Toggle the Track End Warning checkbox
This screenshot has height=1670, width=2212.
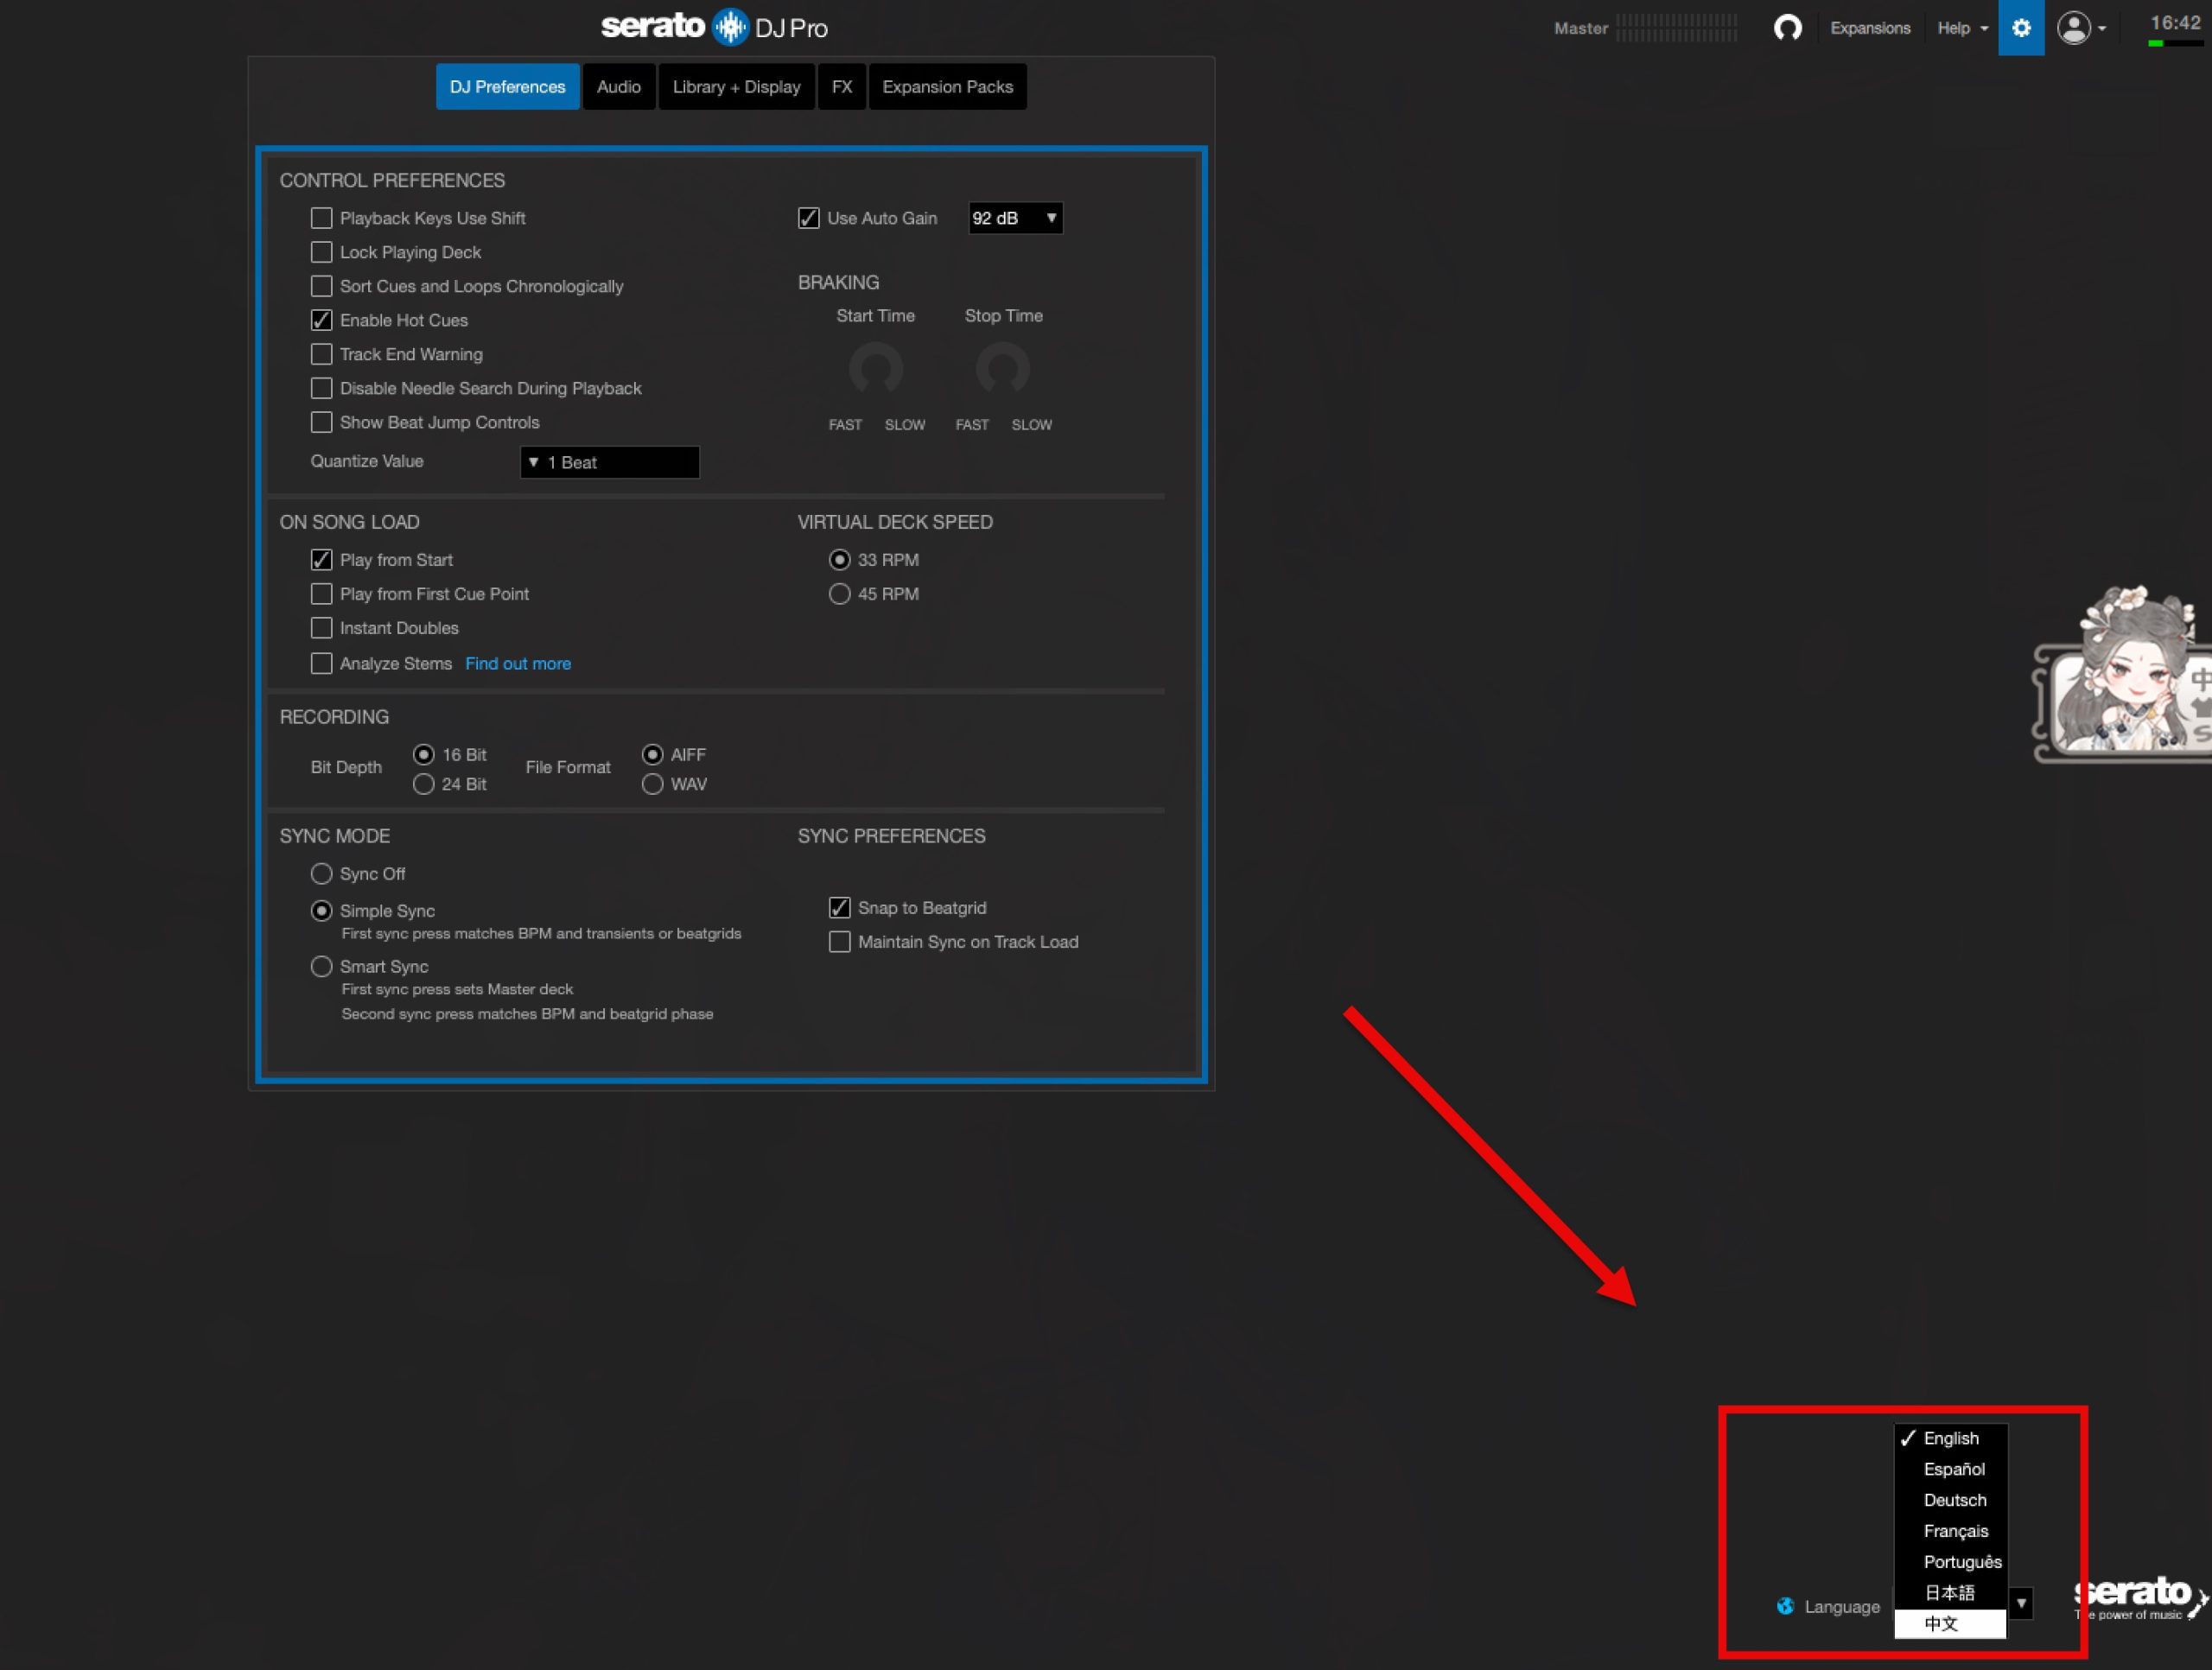coord(321,354)
